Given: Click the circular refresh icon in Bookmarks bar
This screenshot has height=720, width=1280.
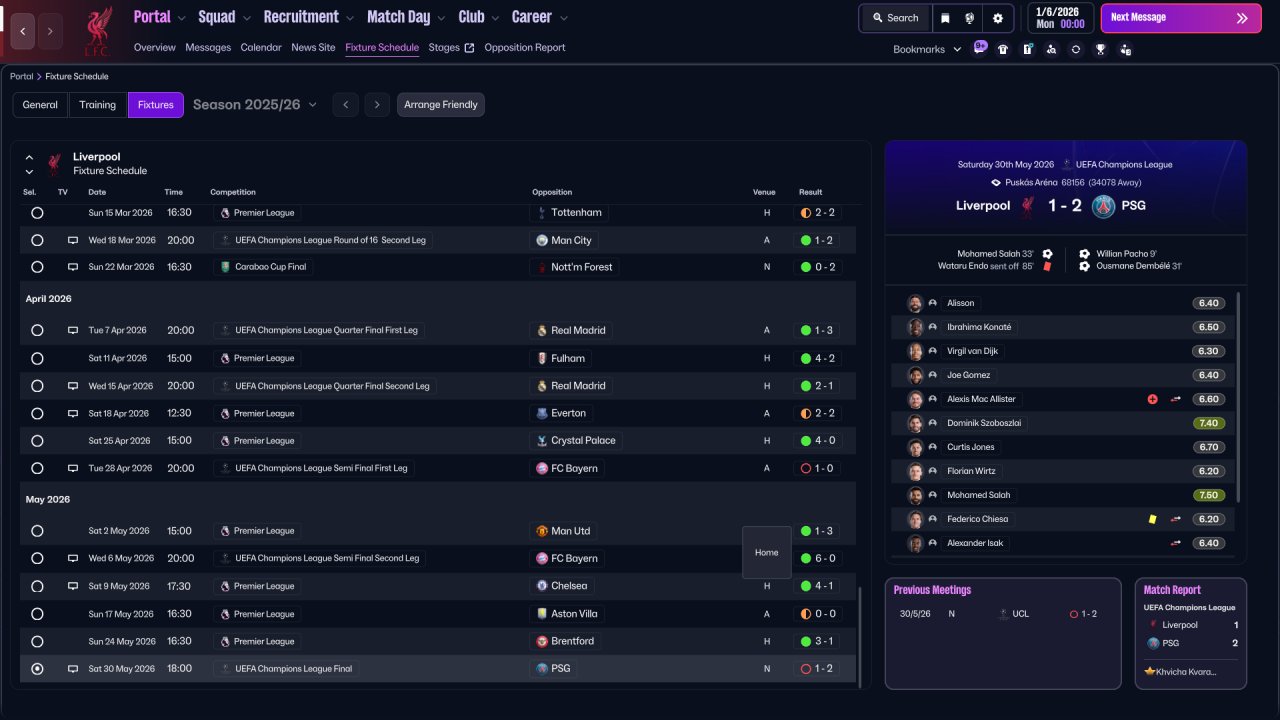Looking at the screenshot, I should (x=1075, y=49).
